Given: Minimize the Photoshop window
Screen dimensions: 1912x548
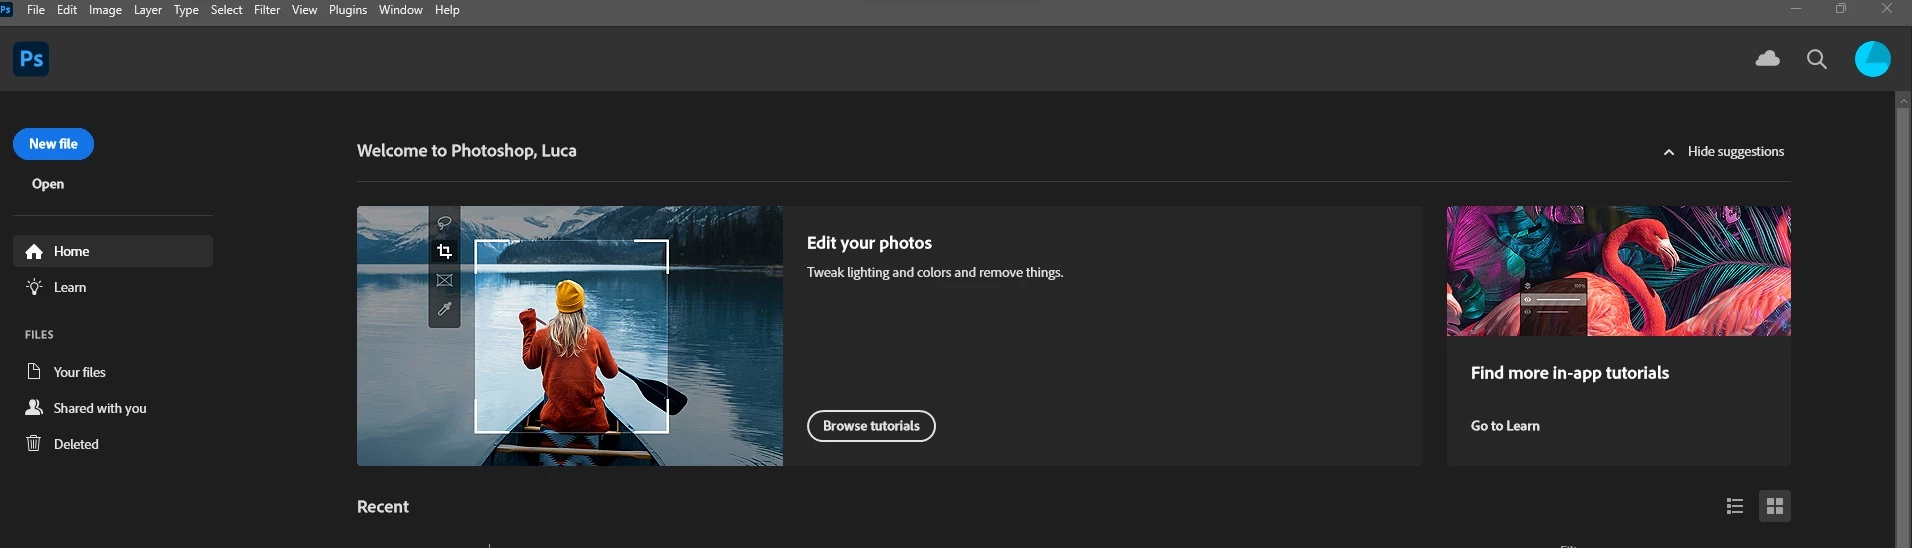Looking at the screenshot, I should [1795, 9].
